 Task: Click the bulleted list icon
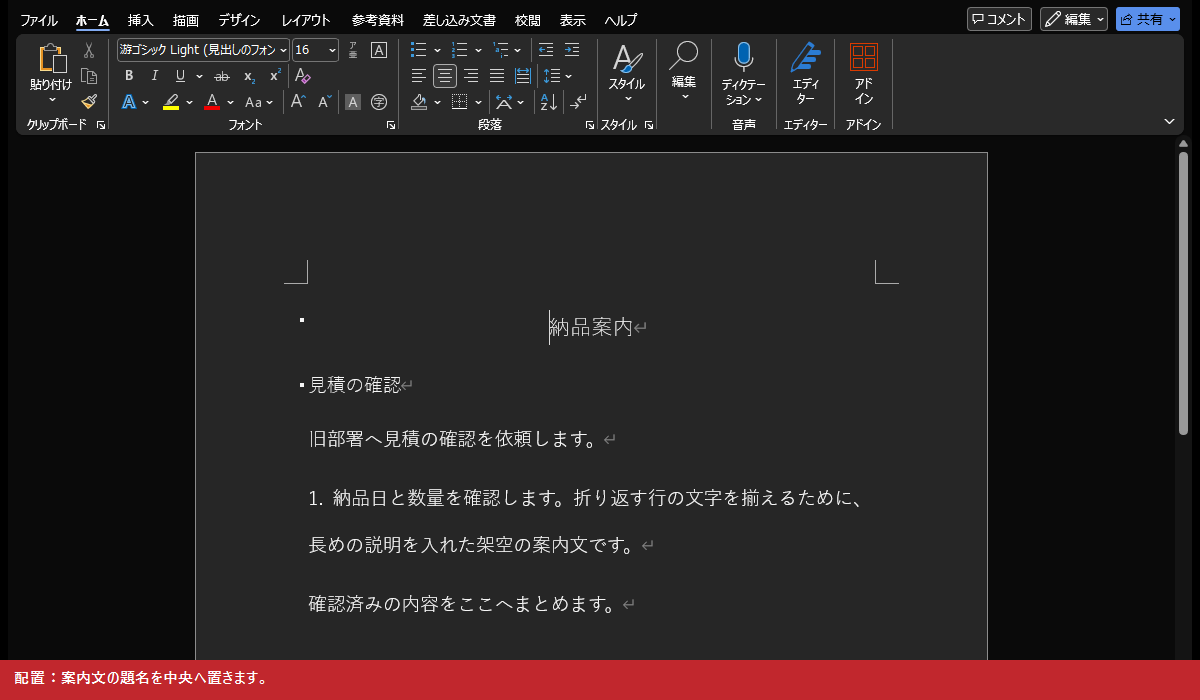pyautogui.click(x=419, y=50)
